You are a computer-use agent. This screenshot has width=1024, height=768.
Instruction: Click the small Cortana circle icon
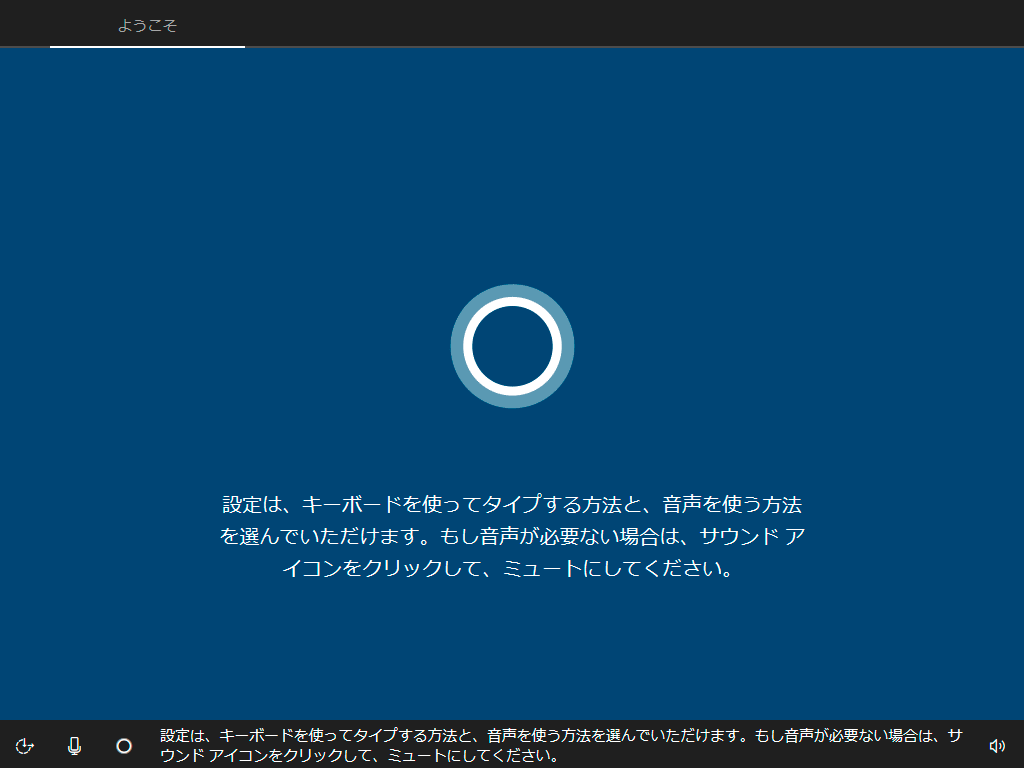pyautogui.click(x=124, y=745)
